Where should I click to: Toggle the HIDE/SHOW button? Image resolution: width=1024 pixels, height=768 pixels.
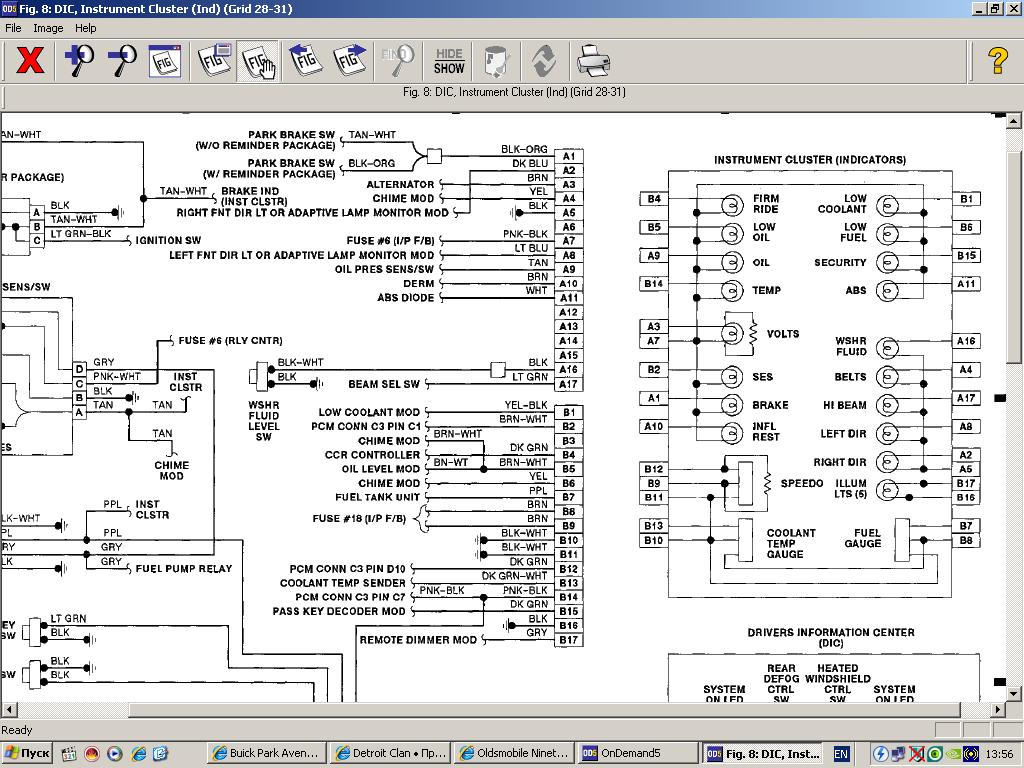tap(449, 61)
